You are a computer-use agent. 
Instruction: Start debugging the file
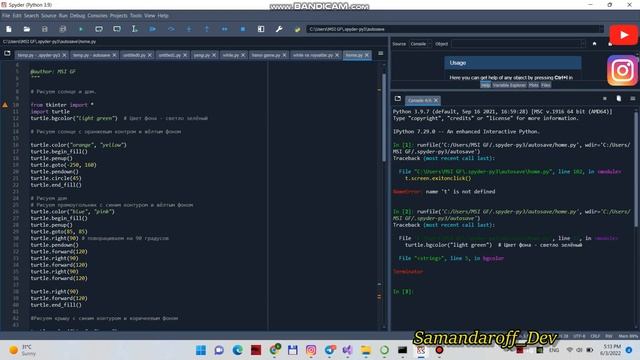153,29
